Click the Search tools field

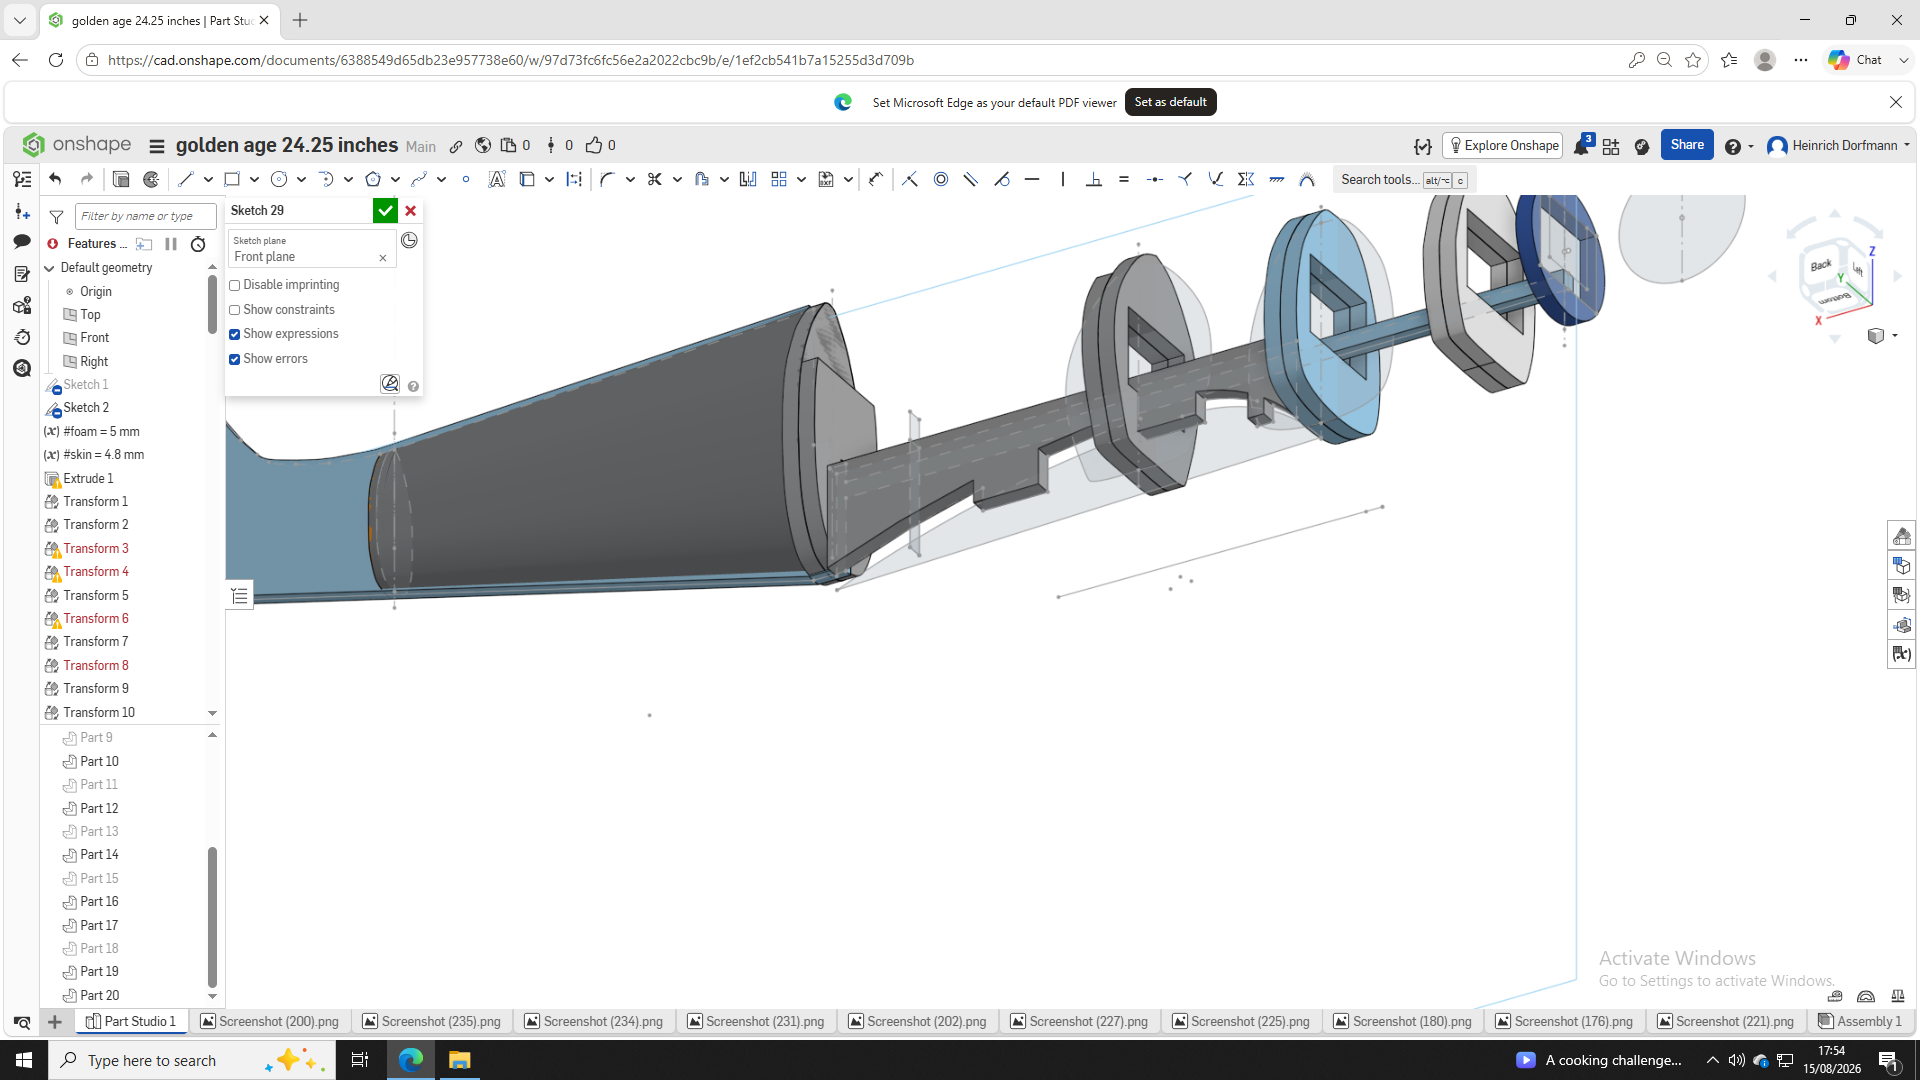pyautogui.click(x=1404, y=180)
